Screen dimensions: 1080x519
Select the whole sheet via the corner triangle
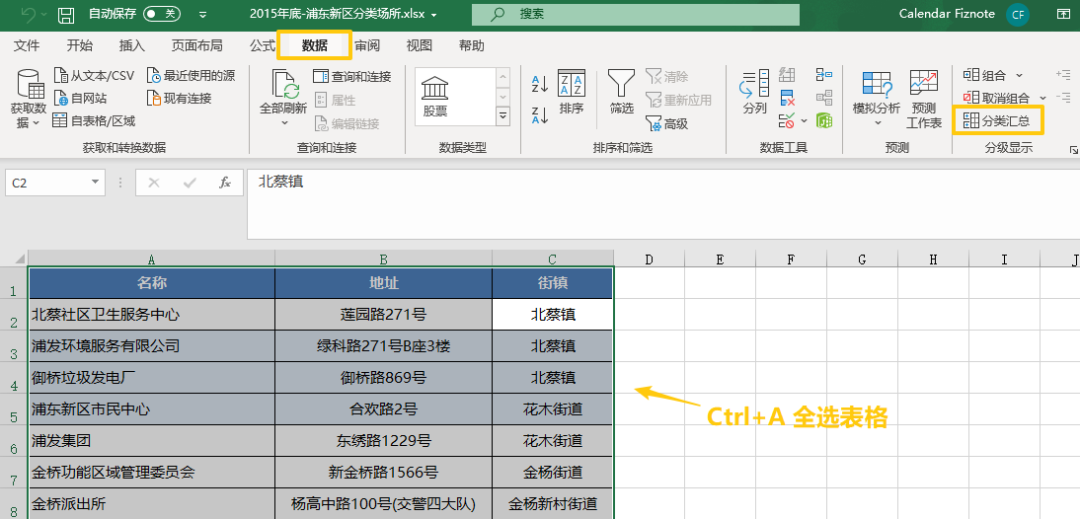18,259
